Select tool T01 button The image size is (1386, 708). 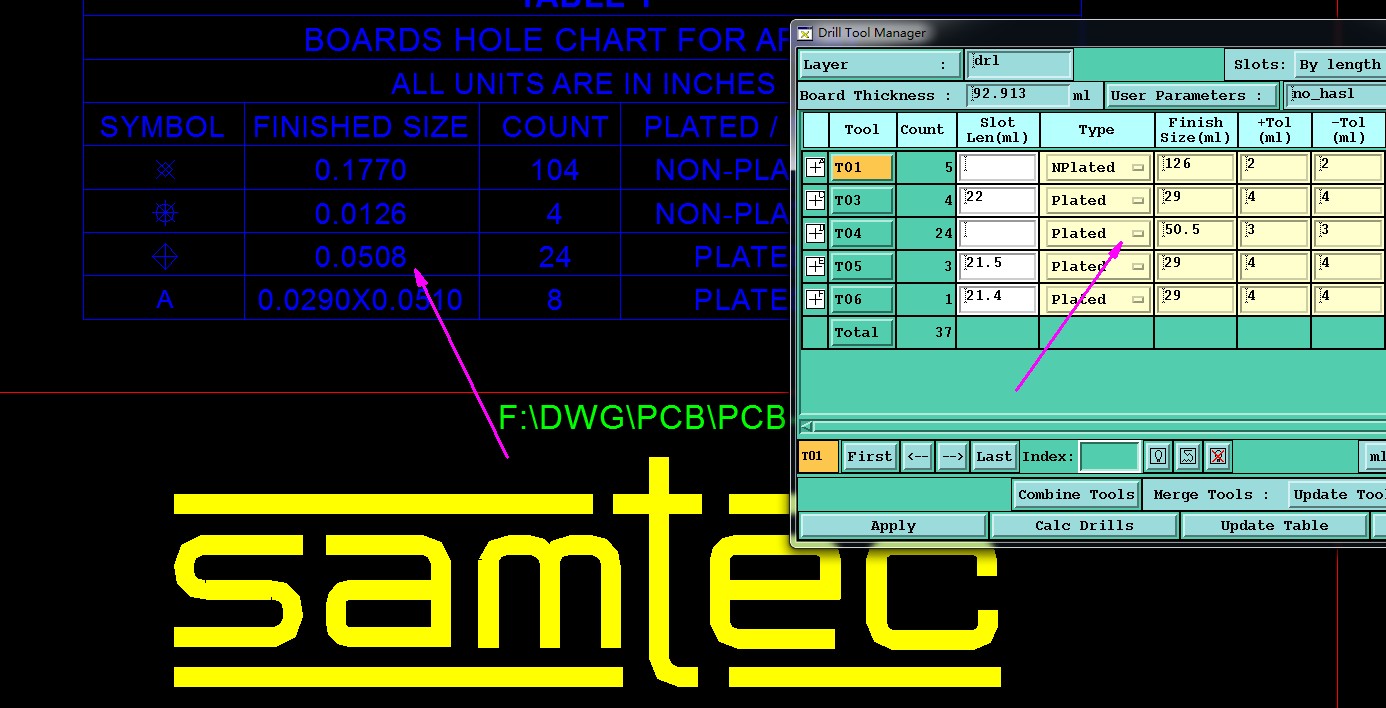coord(861,167)
